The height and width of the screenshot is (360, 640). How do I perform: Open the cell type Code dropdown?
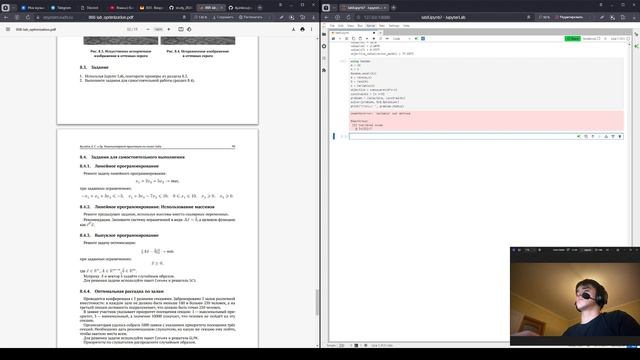[402, 39]
